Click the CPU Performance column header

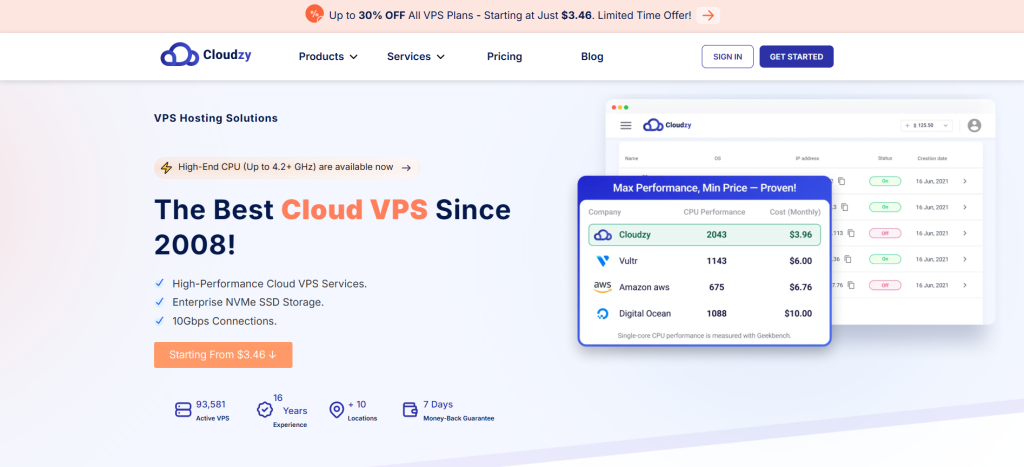pos(714,212)
